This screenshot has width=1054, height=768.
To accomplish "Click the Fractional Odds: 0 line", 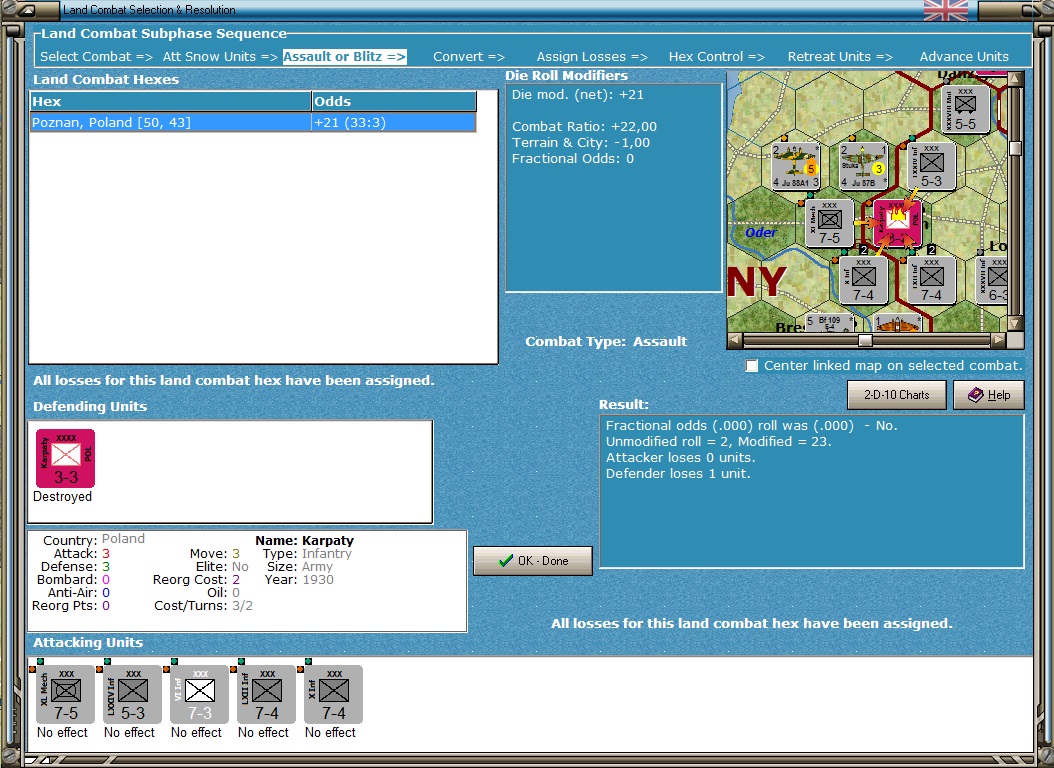I will 573,159.
